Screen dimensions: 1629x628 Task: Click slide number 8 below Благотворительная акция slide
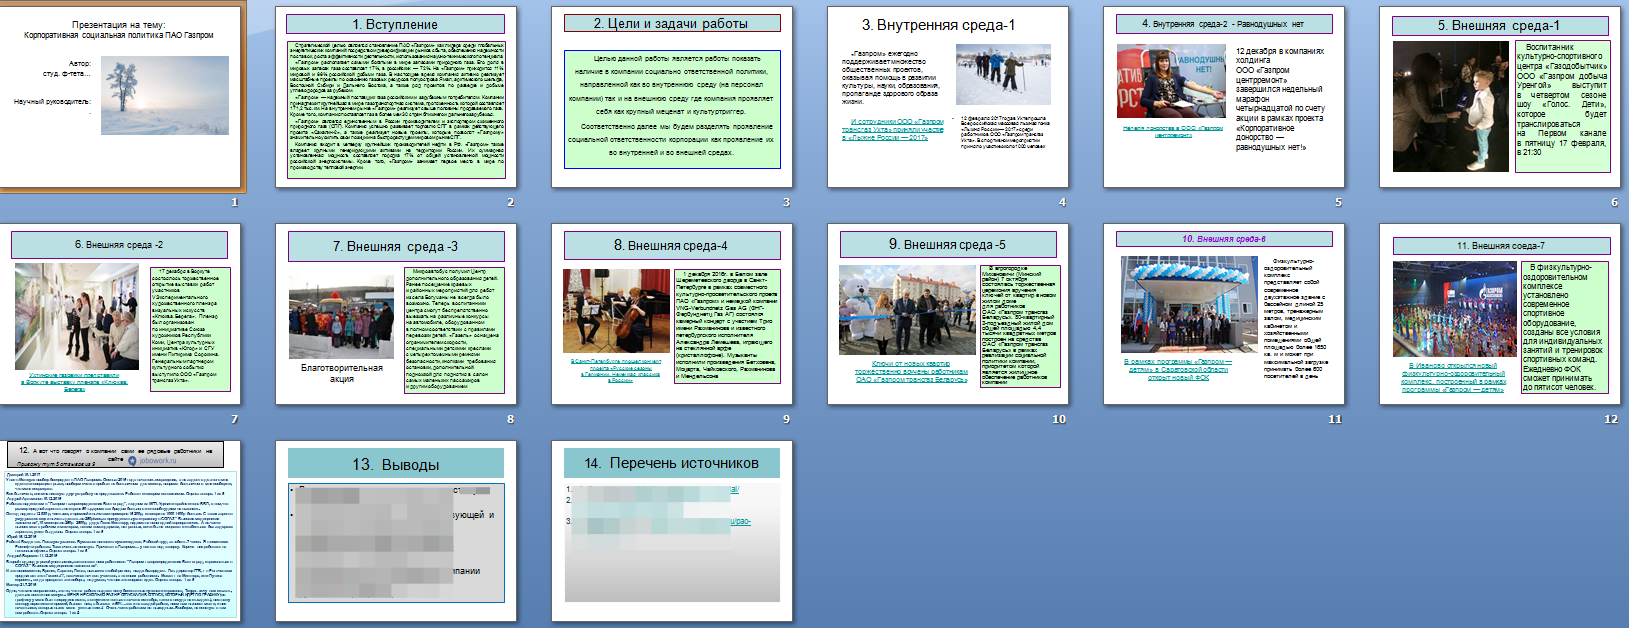coord(510,419)
